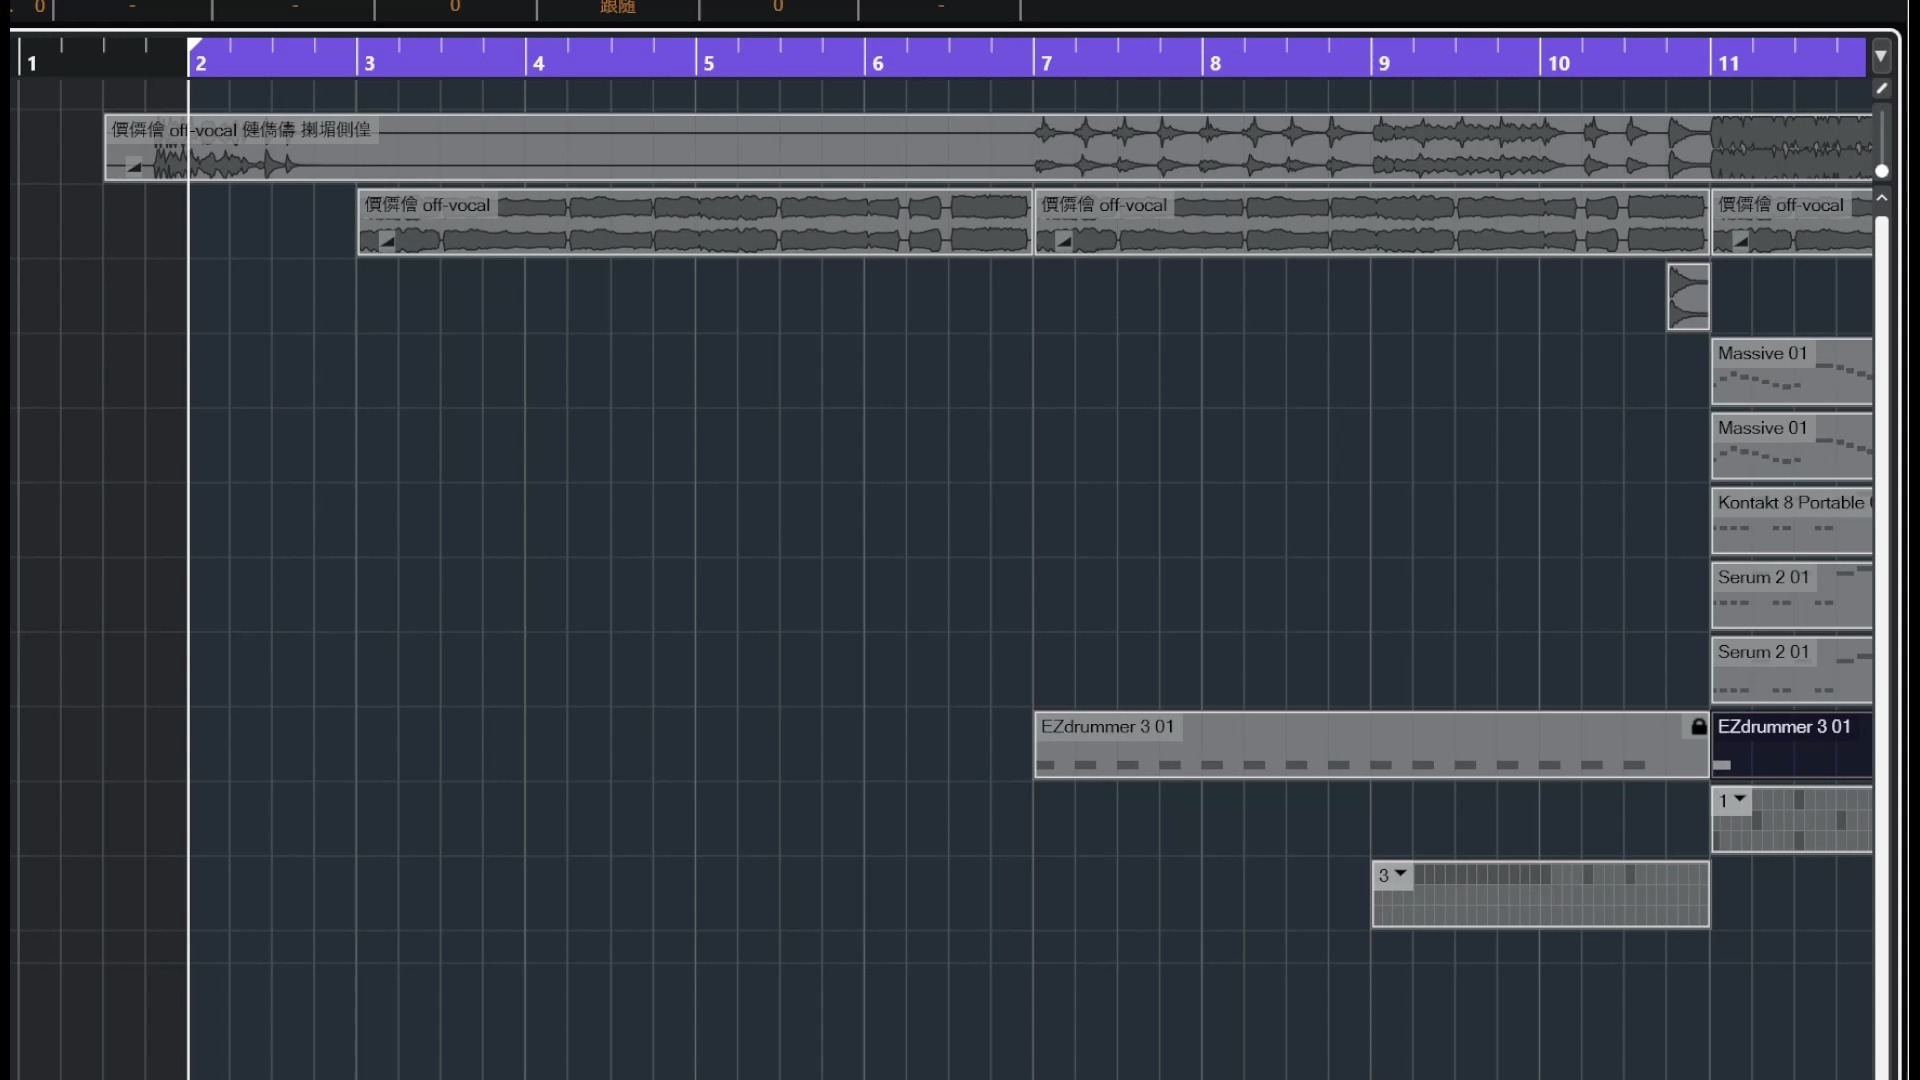Select the upper Massive 01 MIDI clip

pyautogui.click(x=1792, y=372)
